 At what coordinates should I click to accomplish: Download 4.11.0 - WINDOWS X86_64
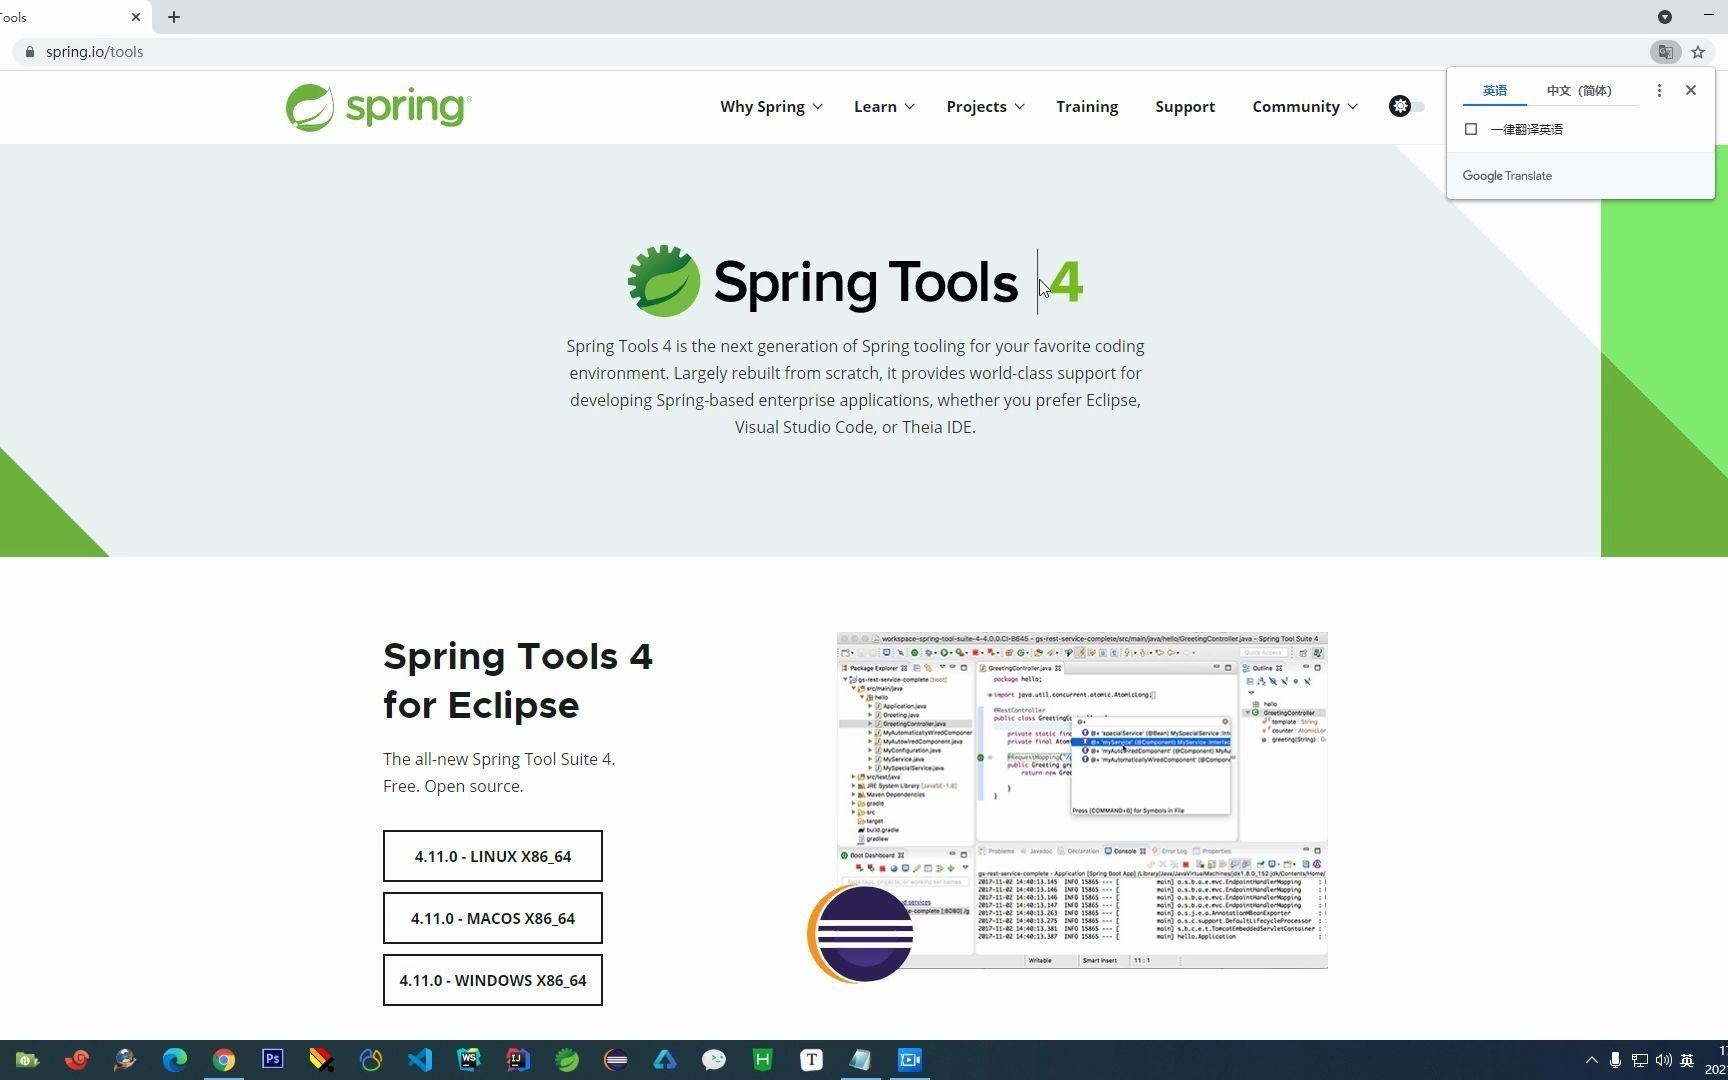click(493, 980)
